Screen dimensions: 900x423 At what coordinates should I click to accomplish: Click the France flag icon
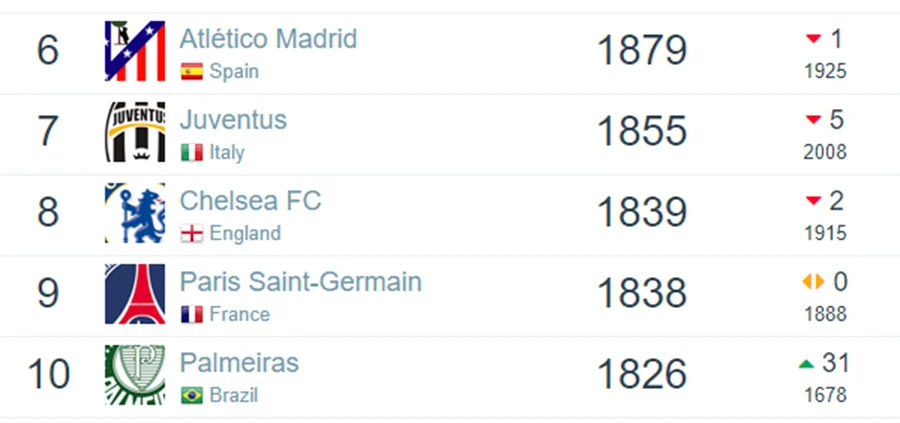tap(192, 315)
